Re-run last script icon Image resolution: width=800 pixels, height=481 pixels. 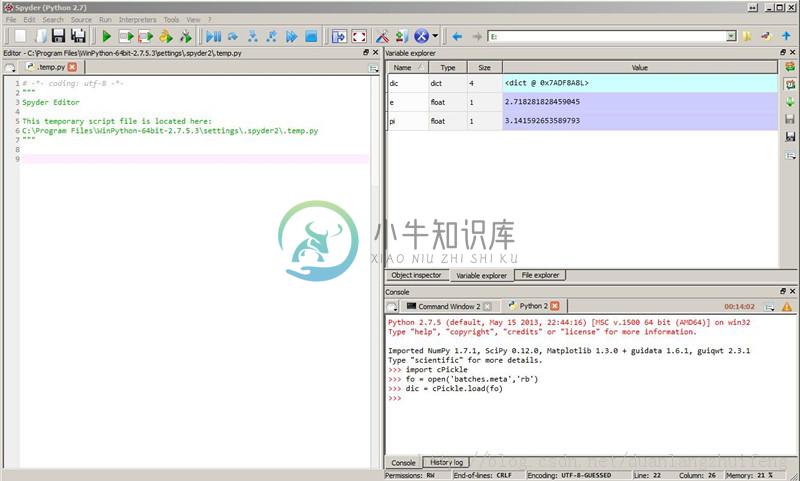186,36
